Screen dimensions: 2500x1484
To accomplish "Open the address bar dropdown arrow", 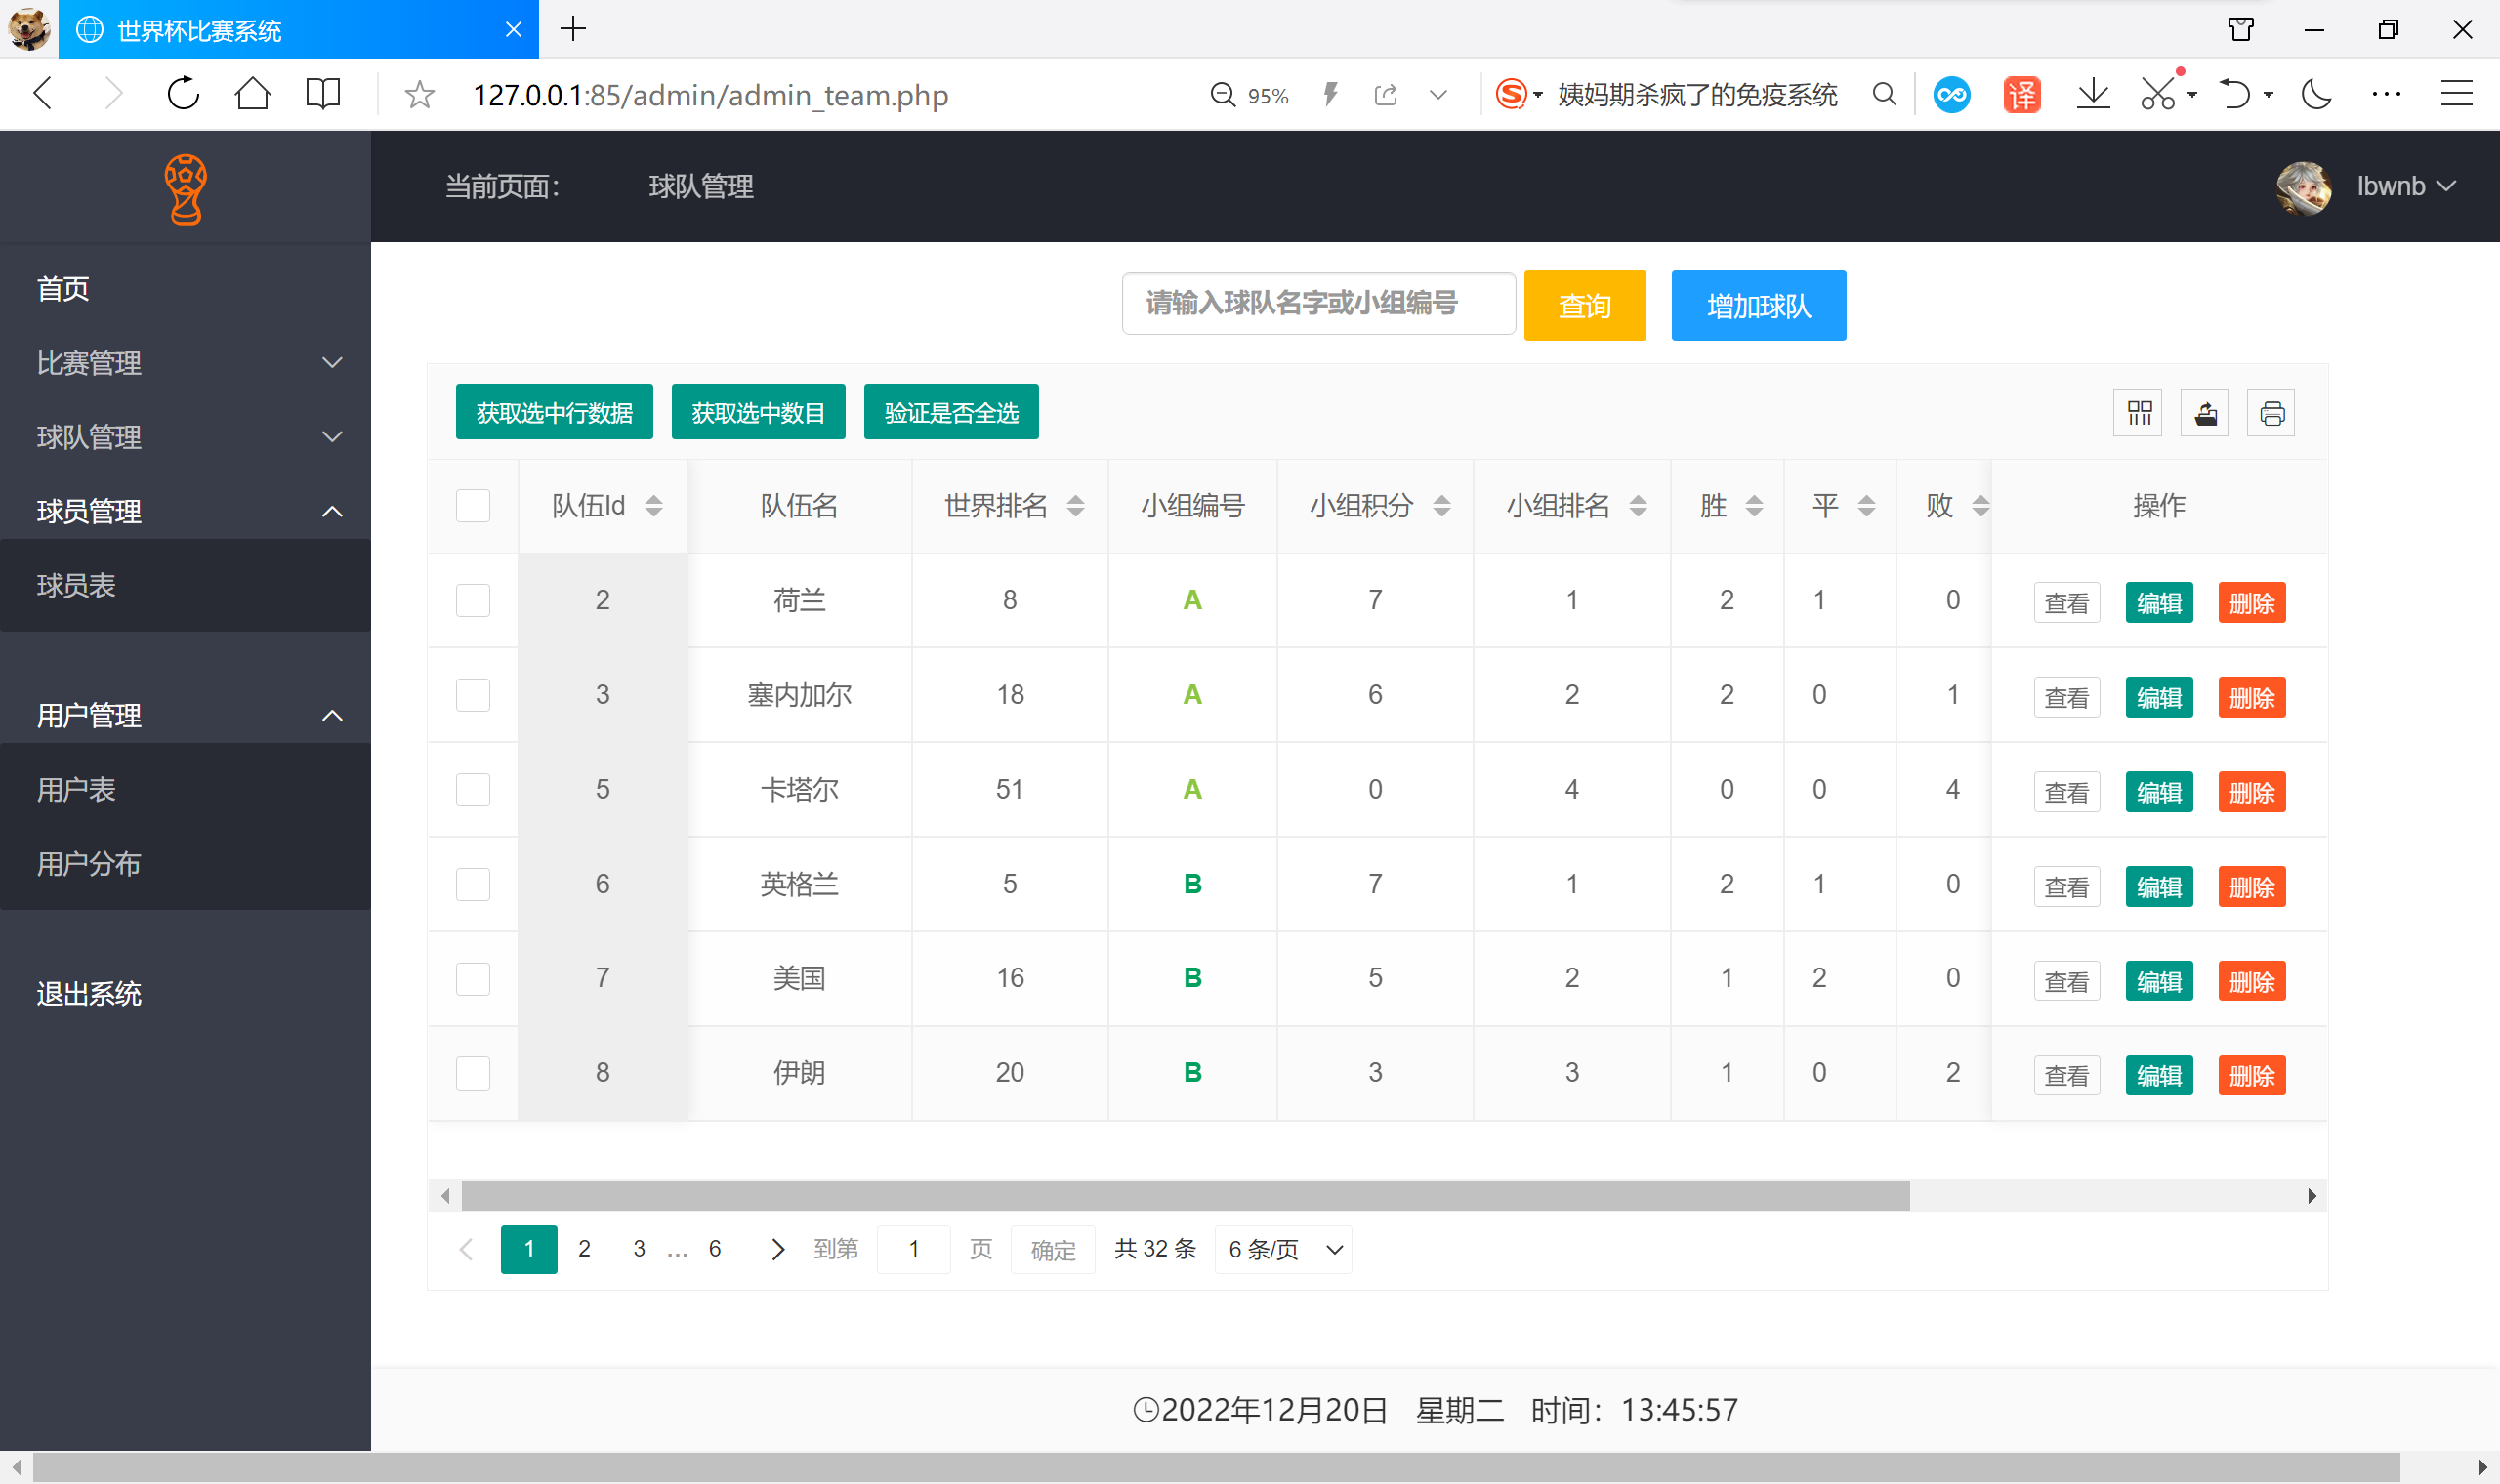I will click(x=1438, y=96).
